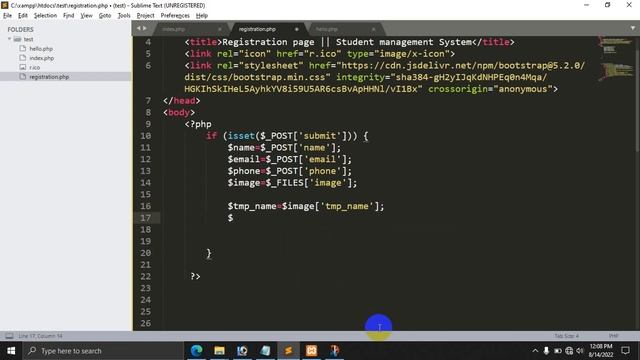Click Sublime Text taskbar icon
Screen dimensions: 640x360
(x=288, y=351)
